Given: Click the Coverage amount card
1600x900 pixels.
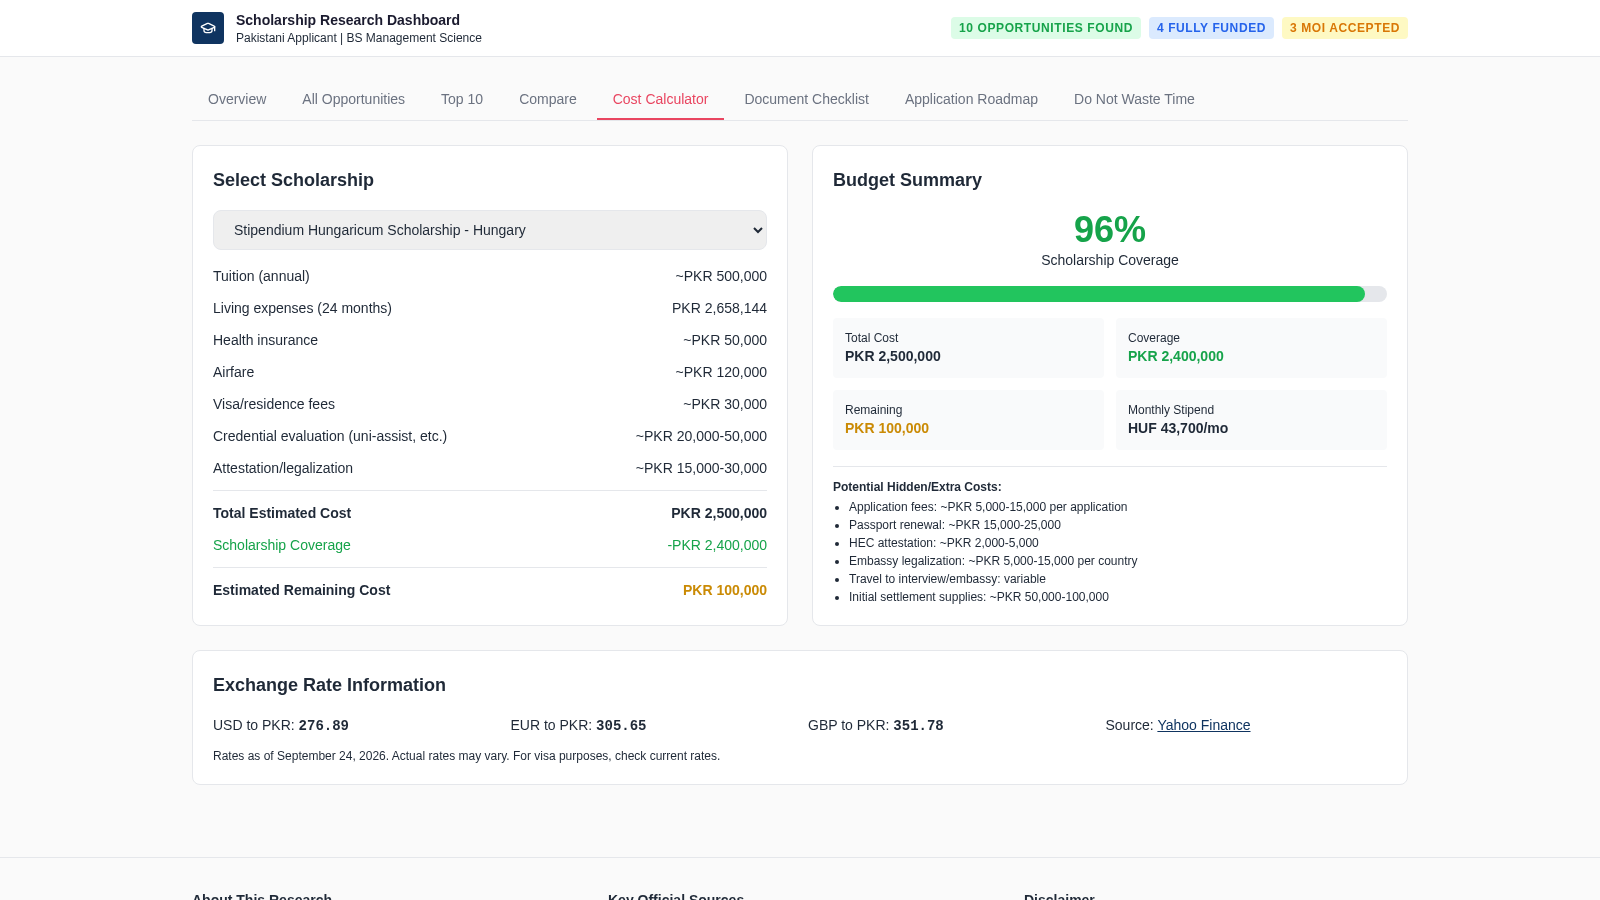Looking at the screenshot, I should pos(1251,348).
